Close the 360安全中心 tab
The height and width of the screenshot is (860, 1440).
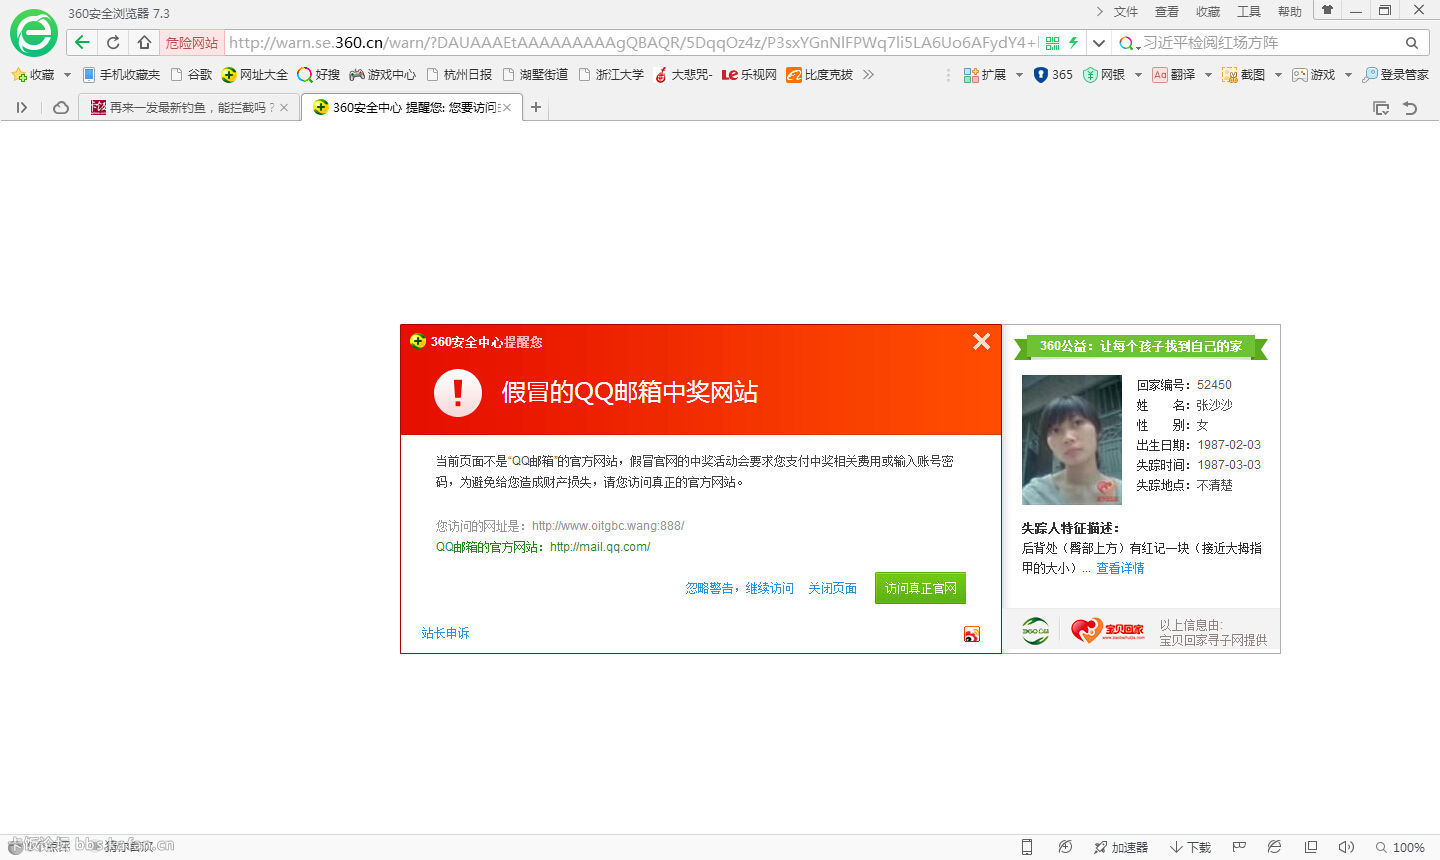click(x=507, y=108)
